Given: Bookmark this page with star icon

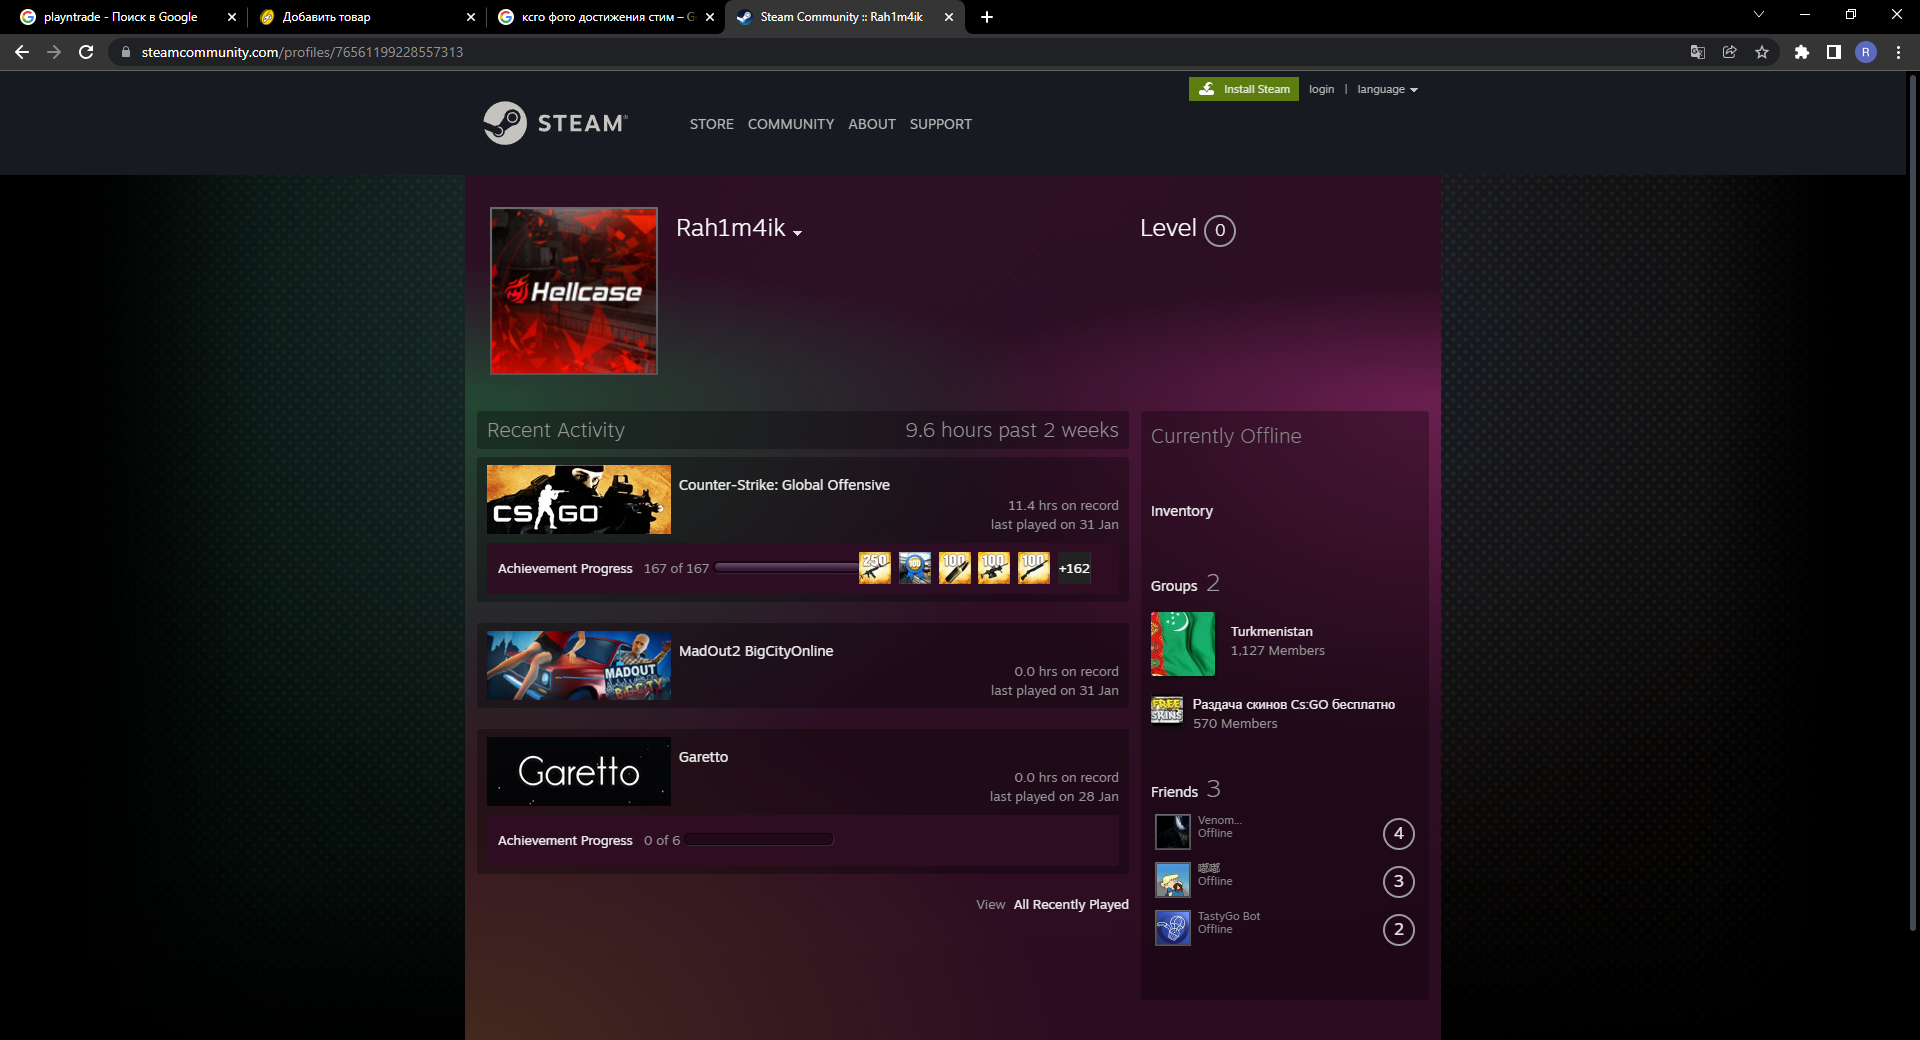Looking at the screenshot, I should click(1761, 52).
